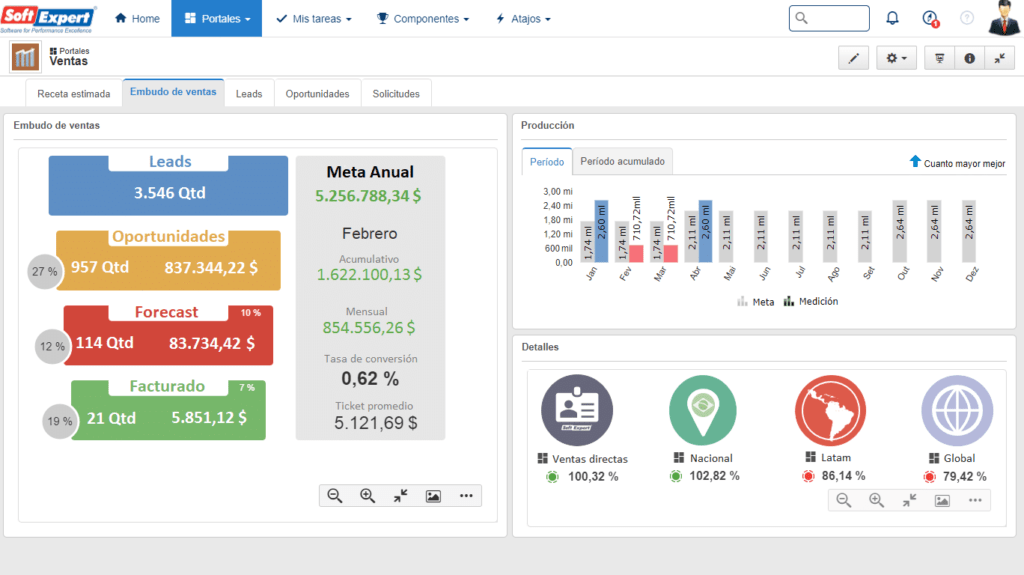Click the compass icon with red badge
Image resolution: width=1024 pixels, height=575 pixels.
point(930,18)
